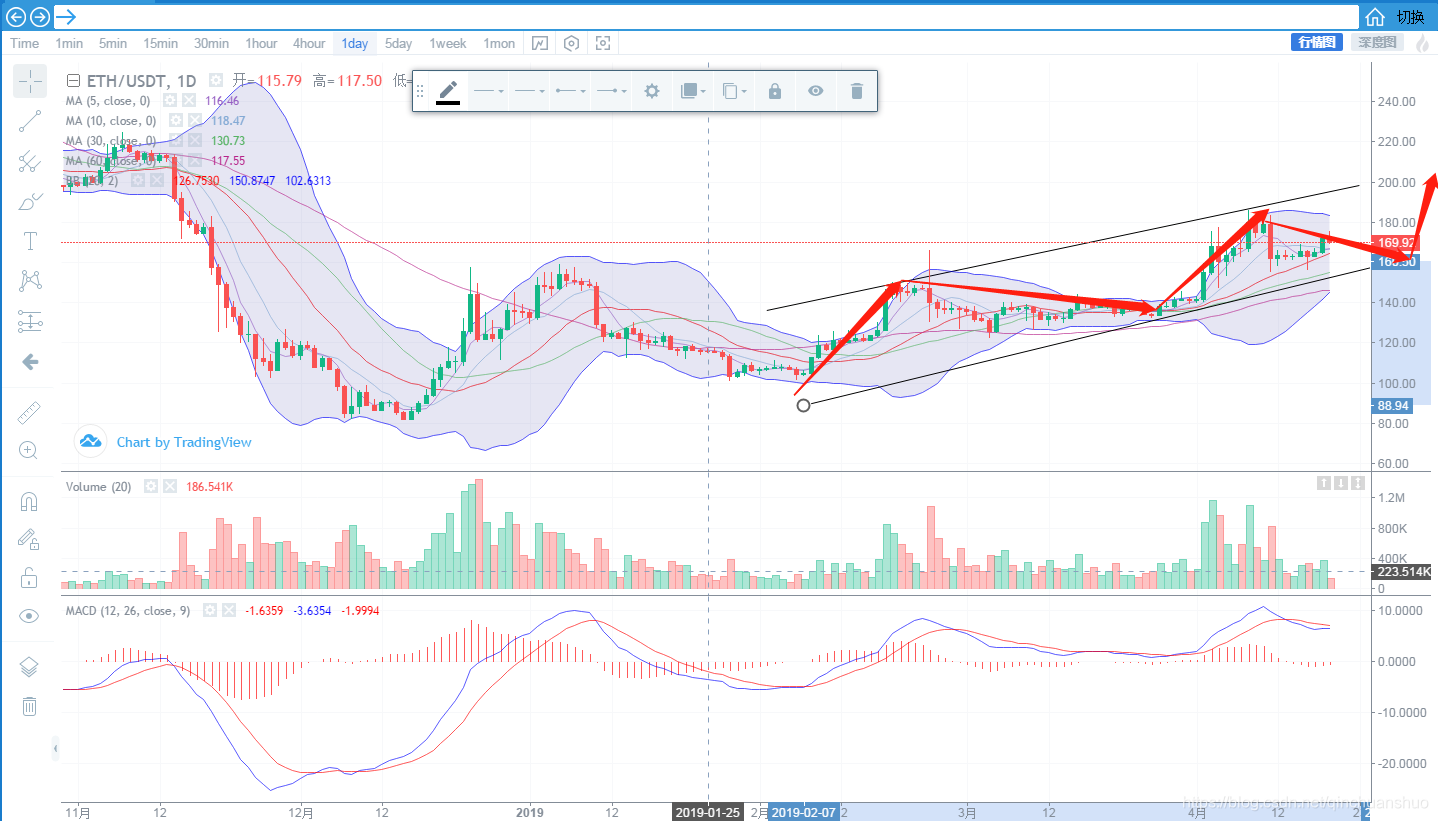Select the 1hour interval
Screen dimensions: 1438x821
261,43
